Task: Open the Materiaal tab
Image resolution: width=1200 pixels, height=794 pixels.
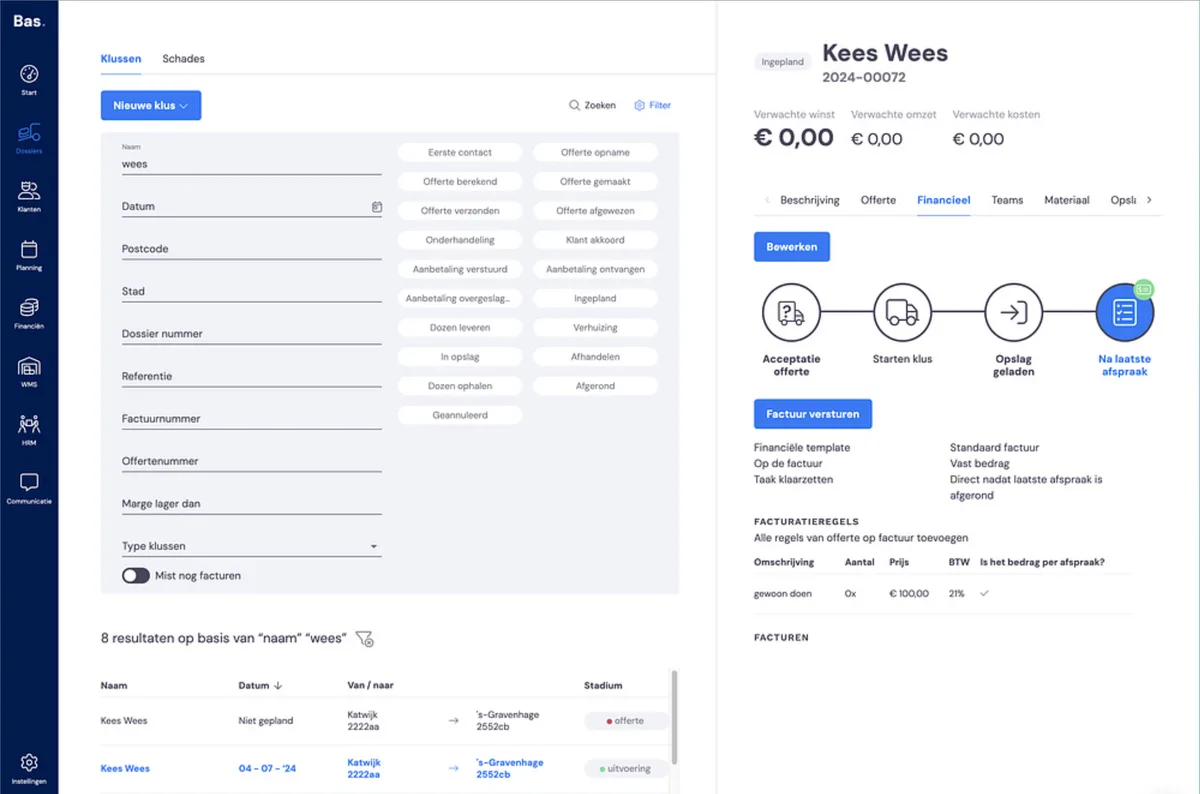Action: pos(1067,200)
